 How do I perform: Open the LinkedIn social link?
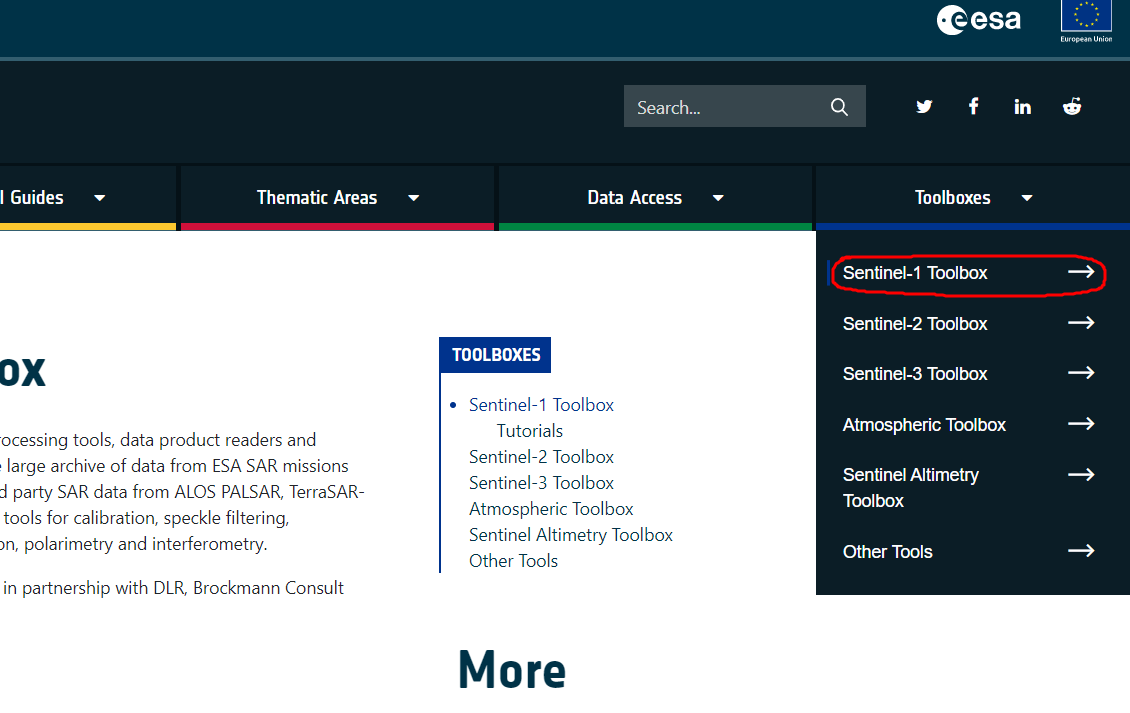(1023, 107)
